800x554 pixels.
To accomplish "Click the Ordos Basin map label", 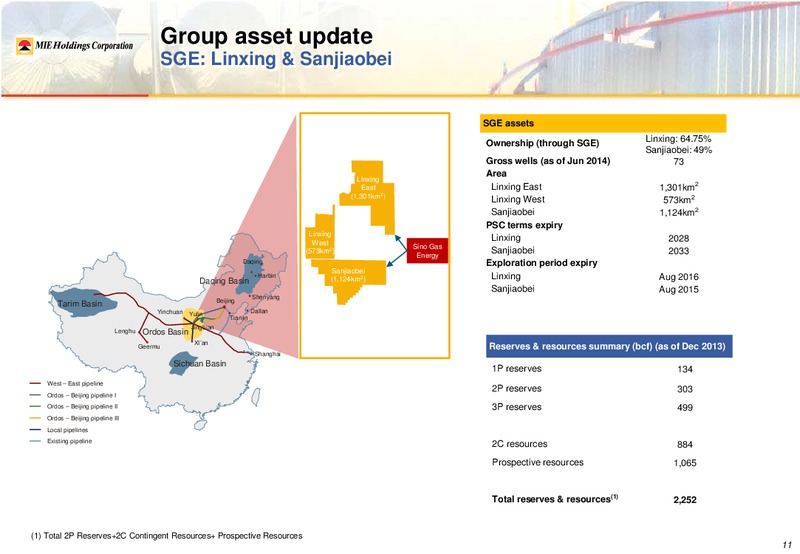I will [x=165, y=332].
